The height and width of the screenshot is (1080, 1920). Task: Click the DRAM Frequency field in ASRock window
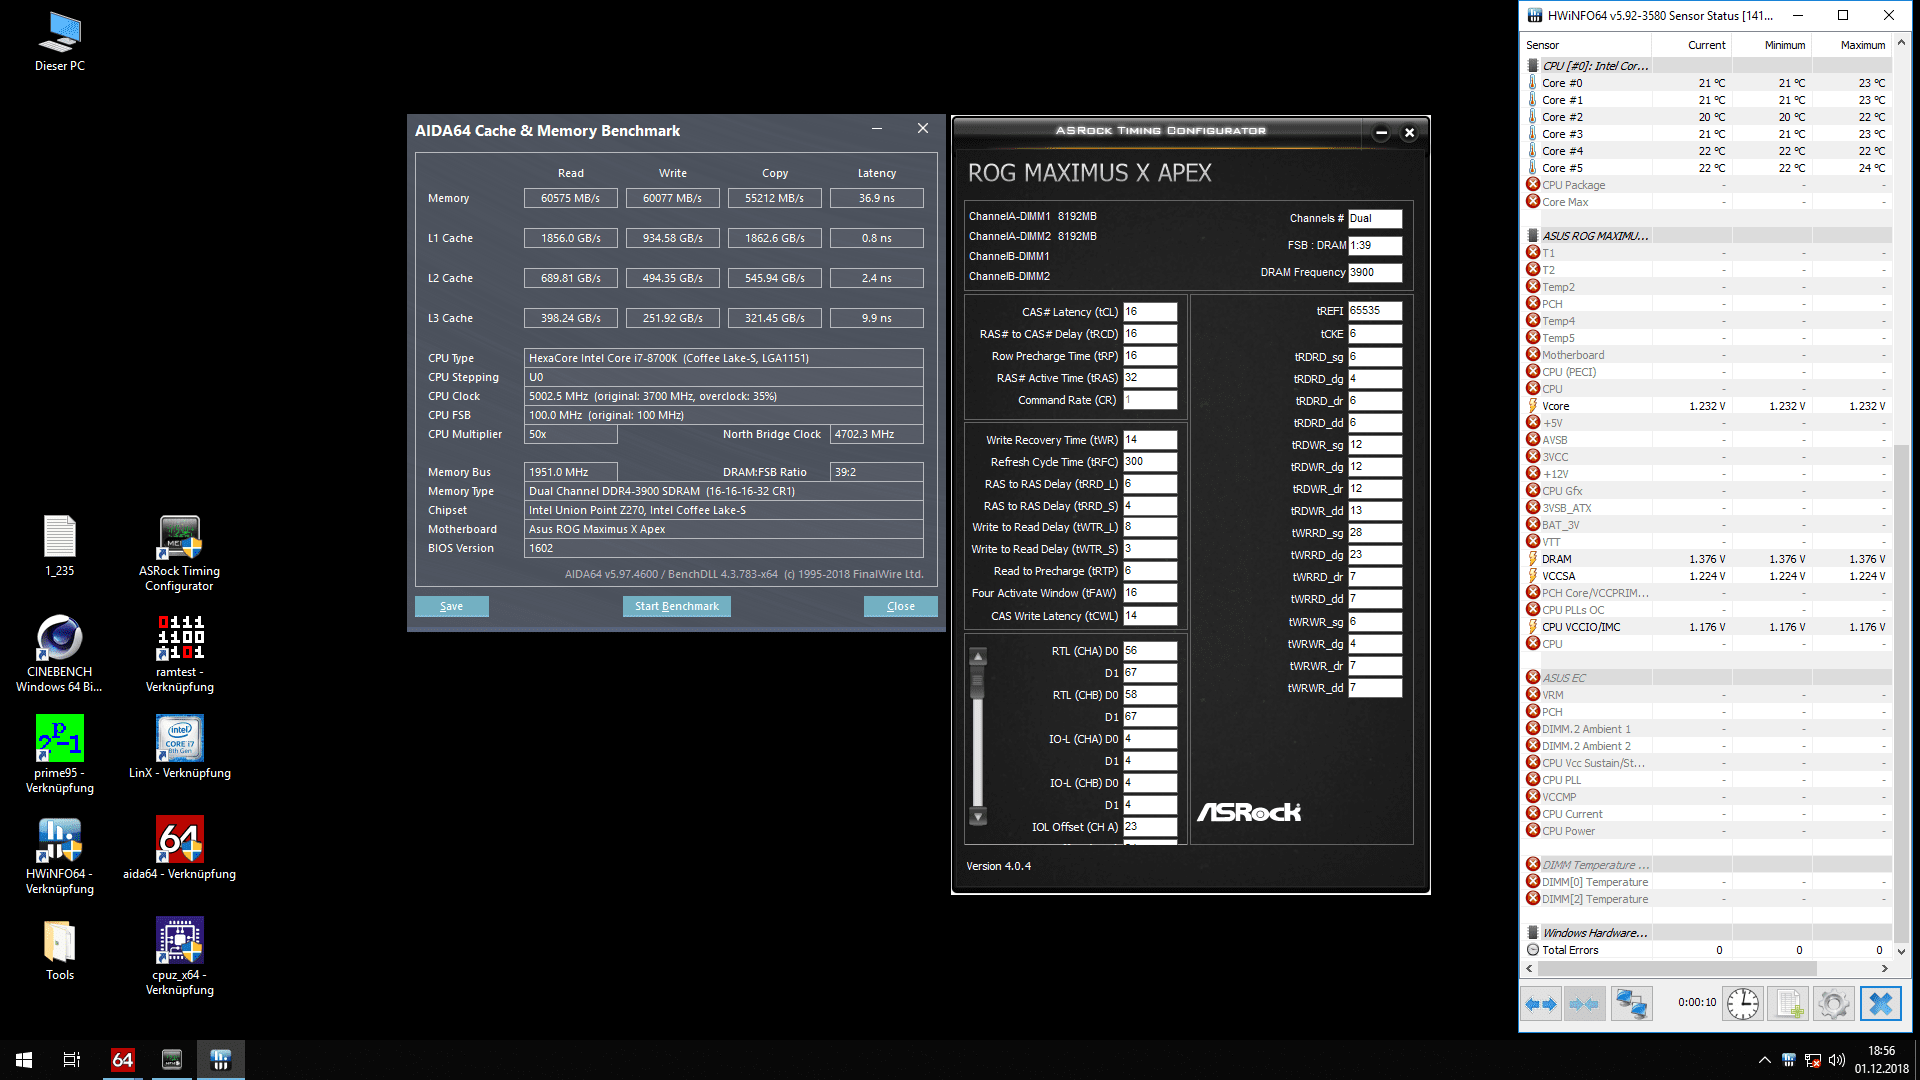click(x=1375, y=272)
